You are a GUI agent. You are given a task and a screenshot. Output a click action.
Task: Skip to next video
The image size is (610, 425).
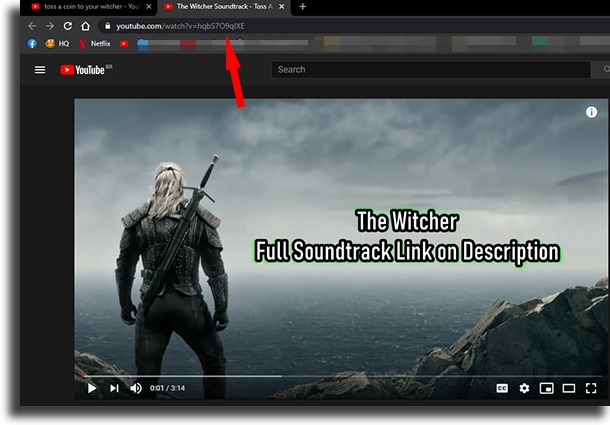point(114,388)
